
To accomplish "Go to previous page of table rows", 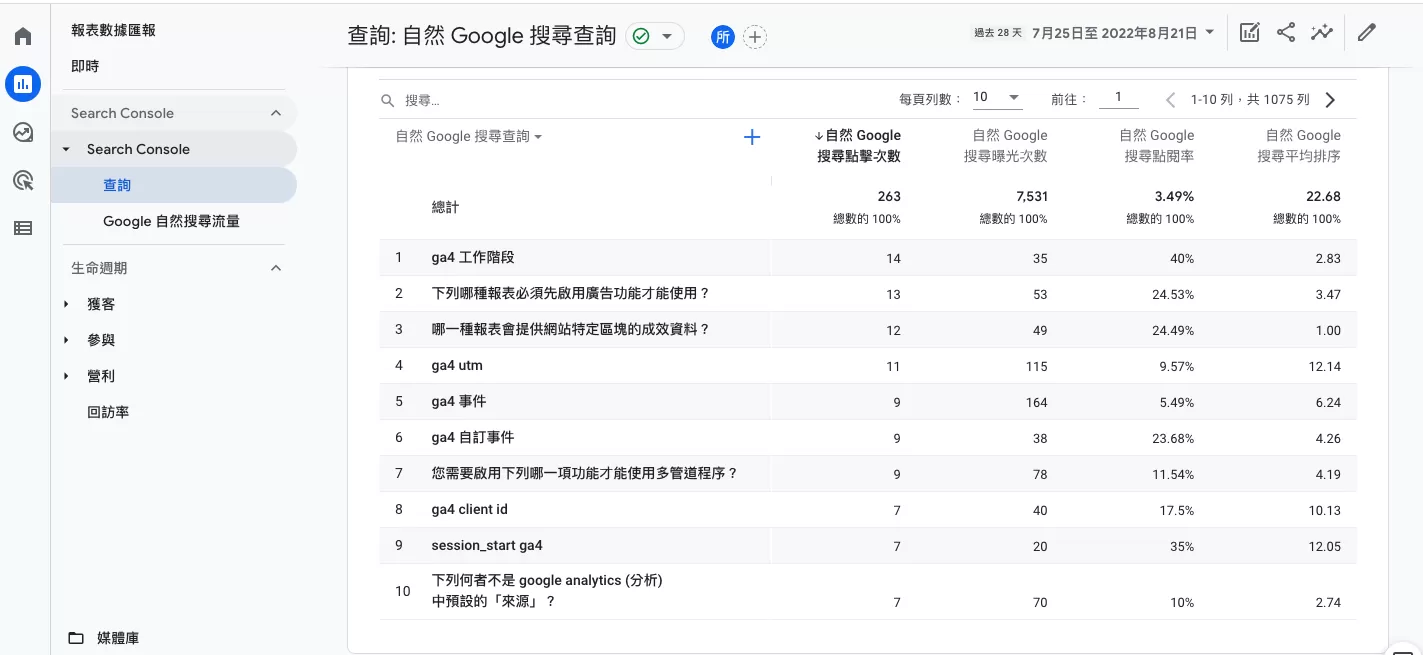I will click(x=1170, y=100).
